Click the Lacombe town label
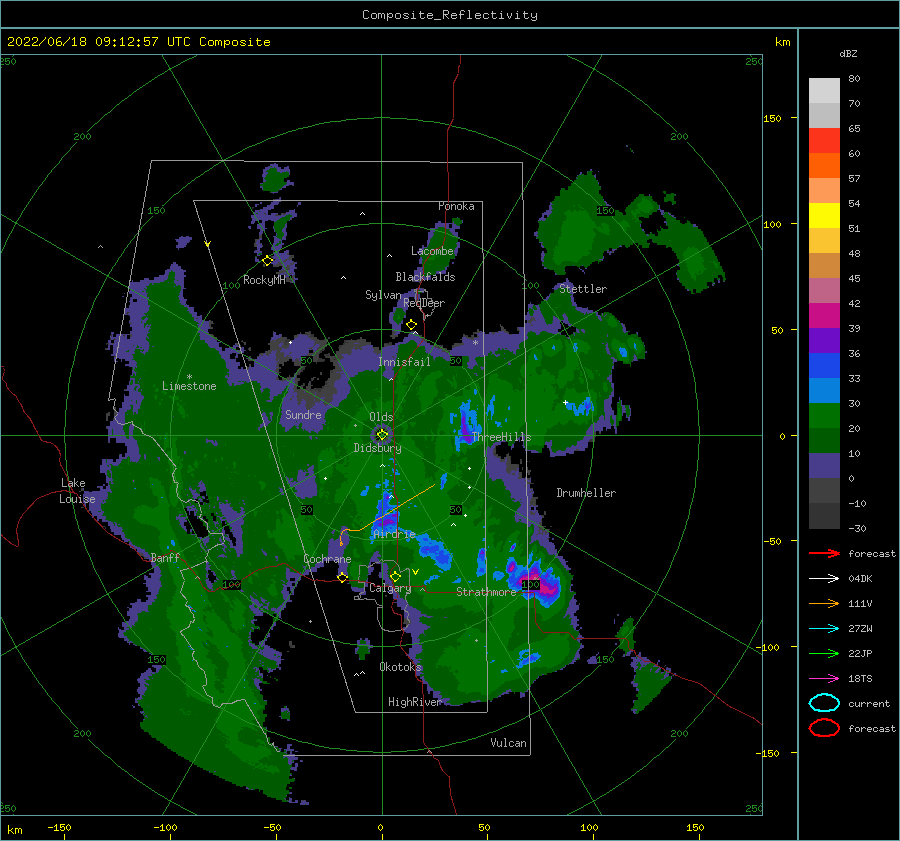The width and height of the screenshot is (900, 841). click(x=432, y=251)
